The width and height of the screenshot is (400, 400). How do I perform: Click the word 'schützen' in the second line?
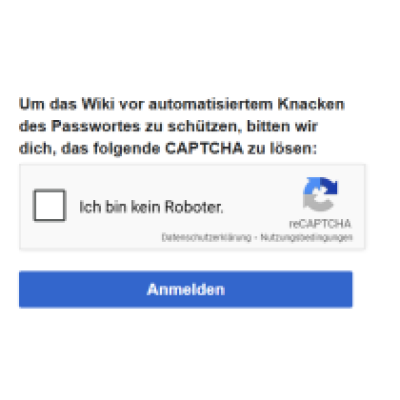click(205, 126)
